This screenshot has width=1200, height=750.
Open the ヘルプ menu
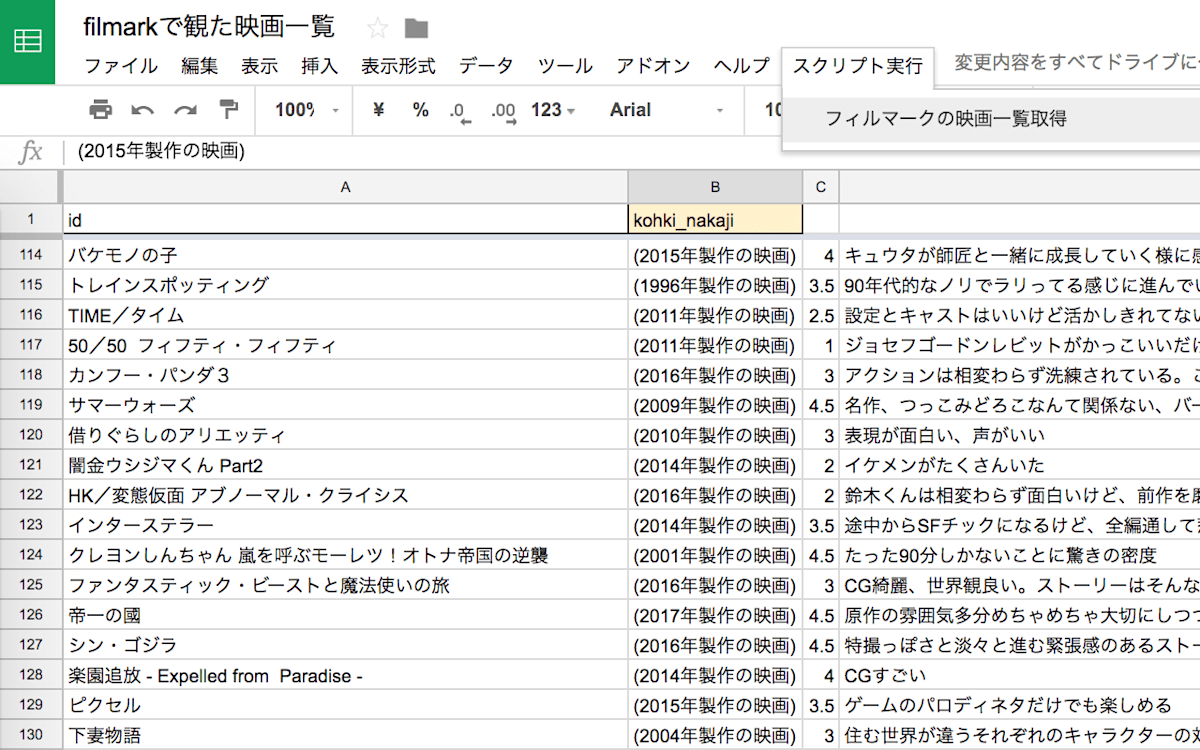(741, 66)
